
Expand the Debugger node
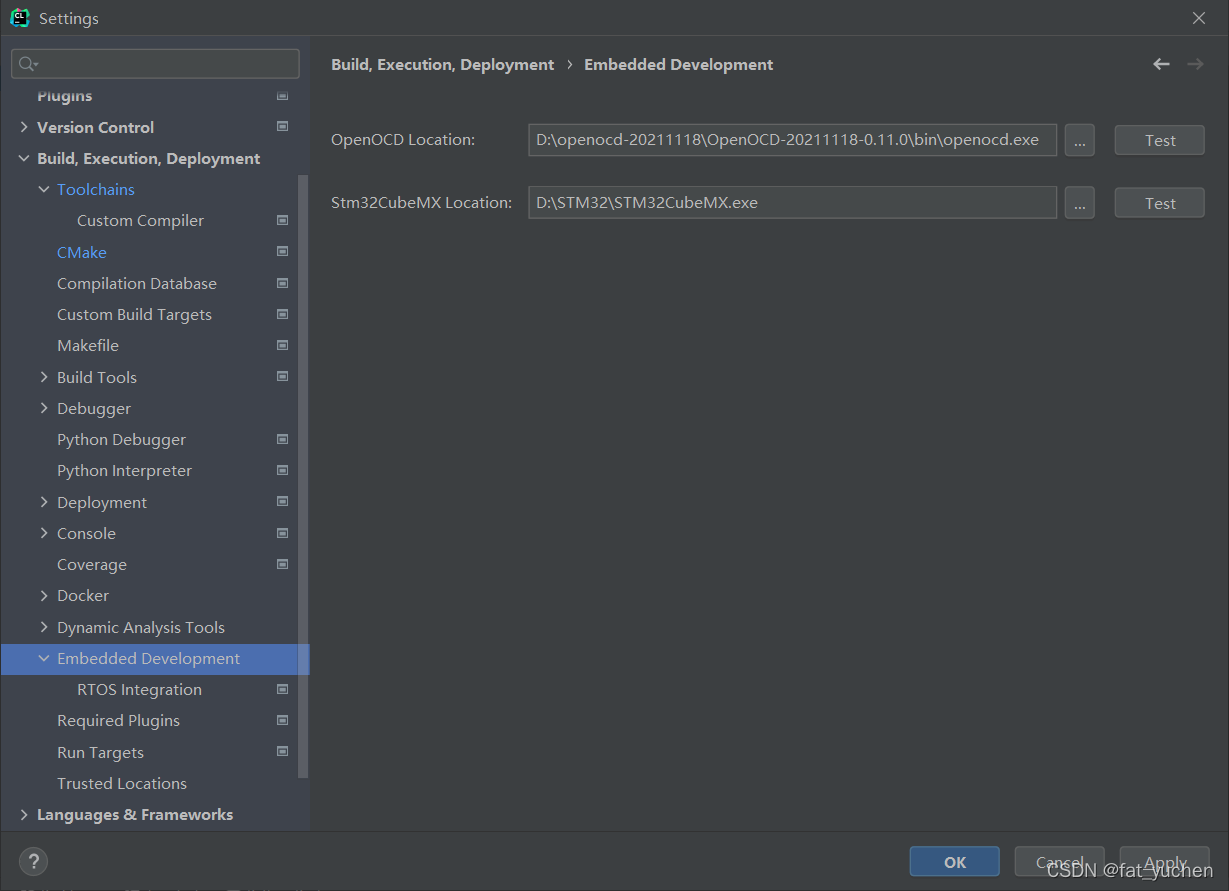(44, 408)
